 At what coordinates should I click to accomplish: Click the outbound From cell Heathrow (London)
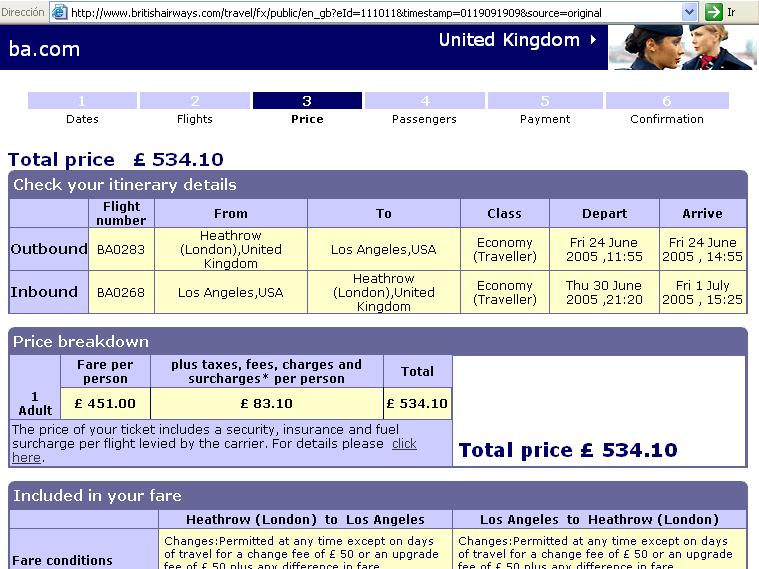point(230,249)
